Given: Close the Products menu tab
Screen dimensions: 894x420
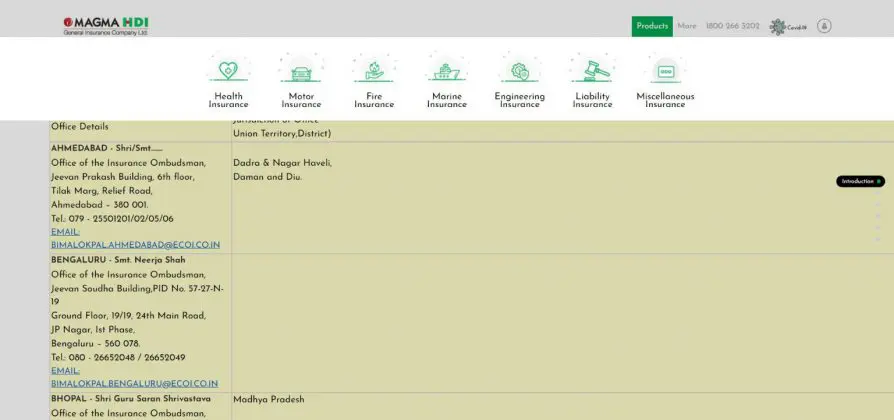Looking at the screenshot, I should click(652, 26).
